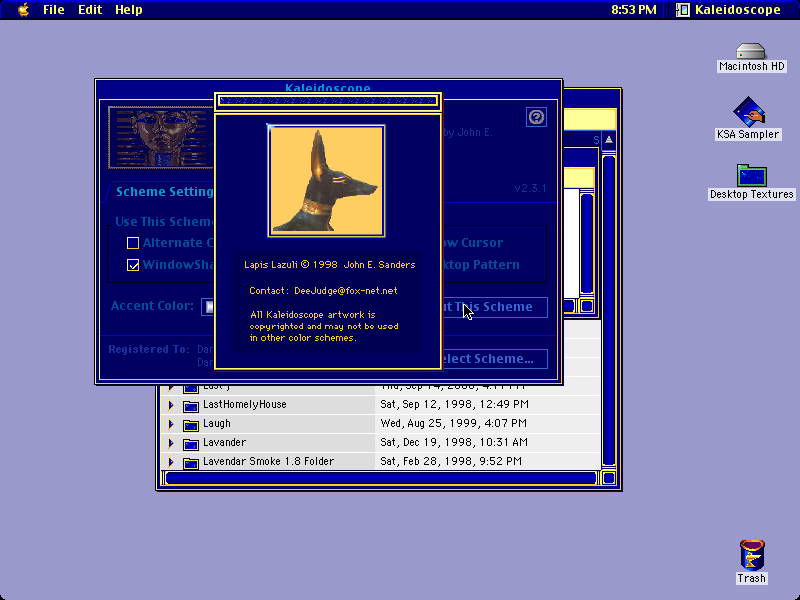Uncheck the WindowShade checkbox
This screenshot has height=600, width=800.
133,265
